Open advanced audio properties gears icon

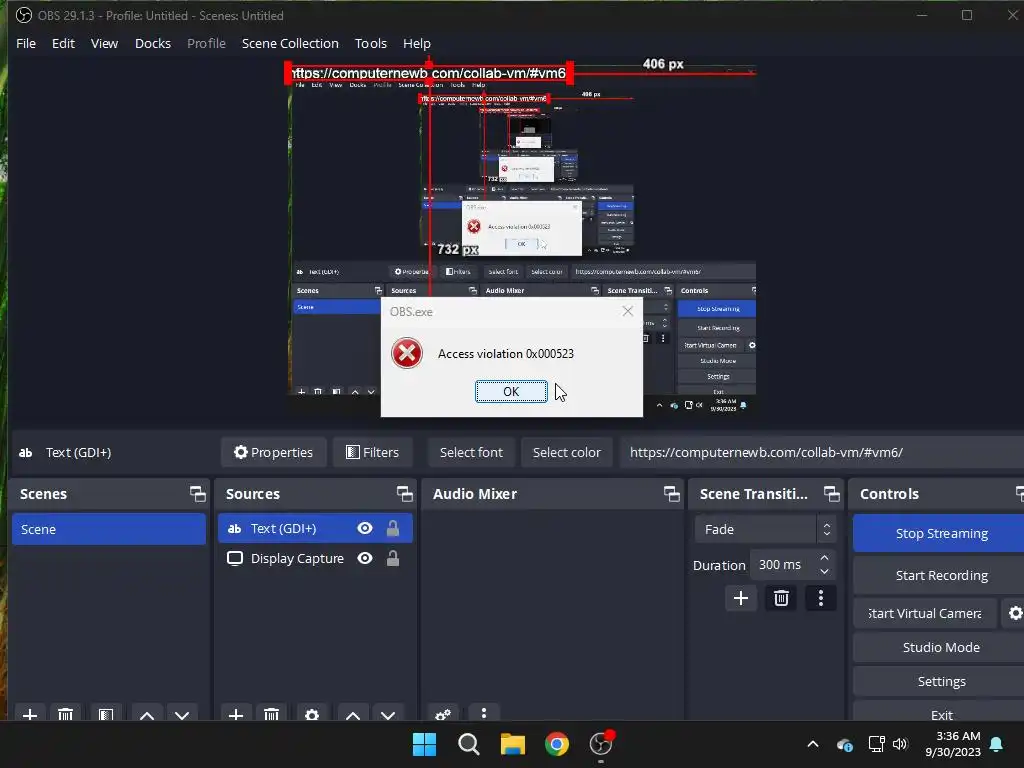point(443,714)
